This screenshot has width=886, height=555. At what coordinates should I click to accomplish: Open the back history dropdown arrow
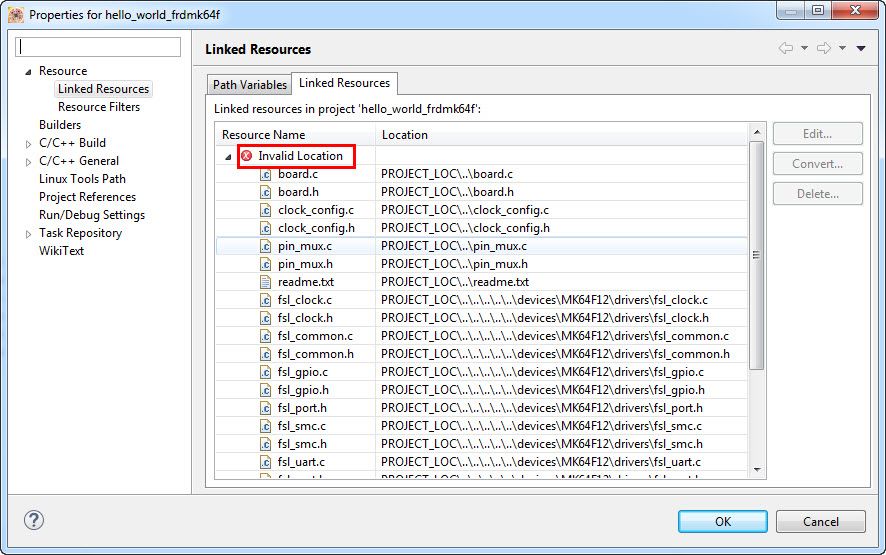(804, 48)
